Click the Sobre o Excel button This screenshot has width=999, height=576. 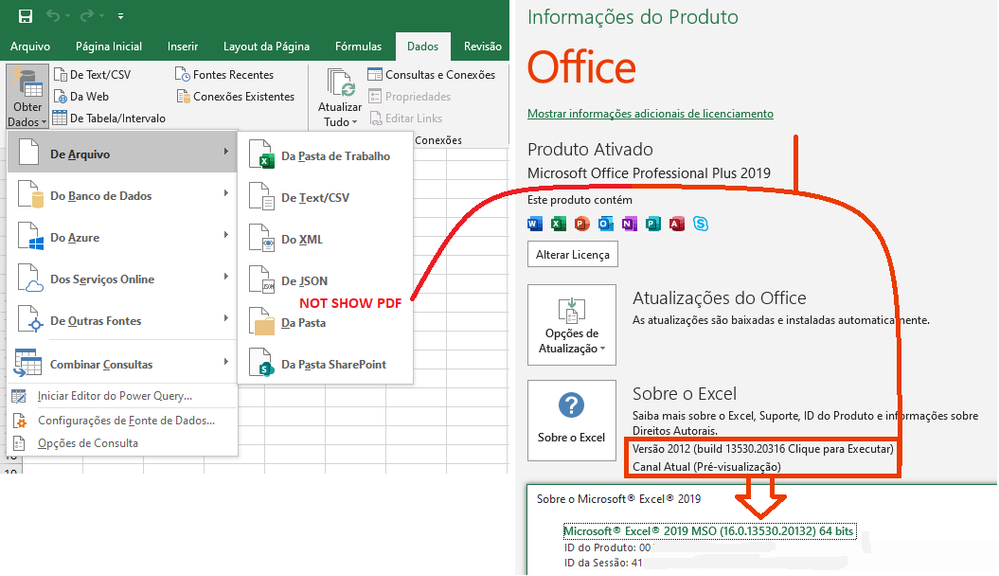pyautogui.click(x=572, y=421)
